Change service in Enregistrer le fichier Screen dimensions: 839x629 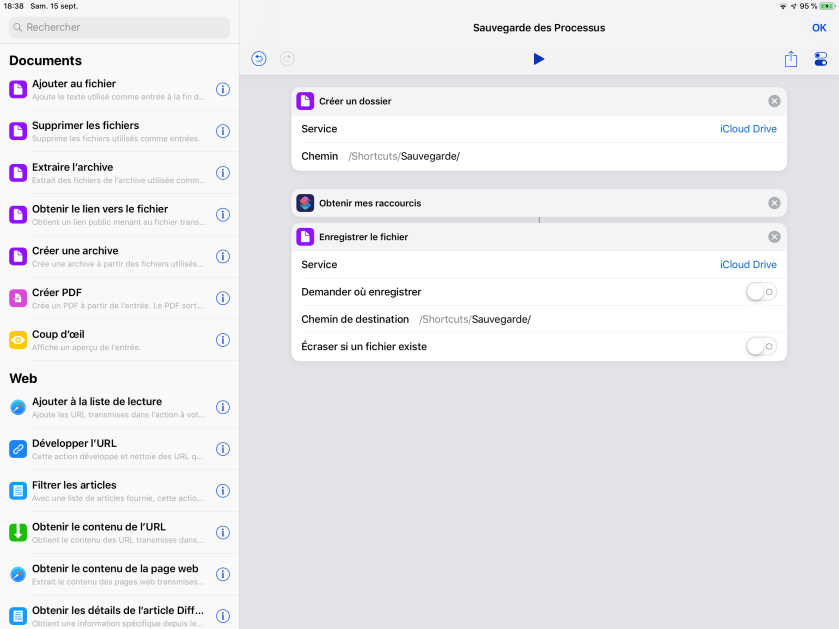[748, 265]
